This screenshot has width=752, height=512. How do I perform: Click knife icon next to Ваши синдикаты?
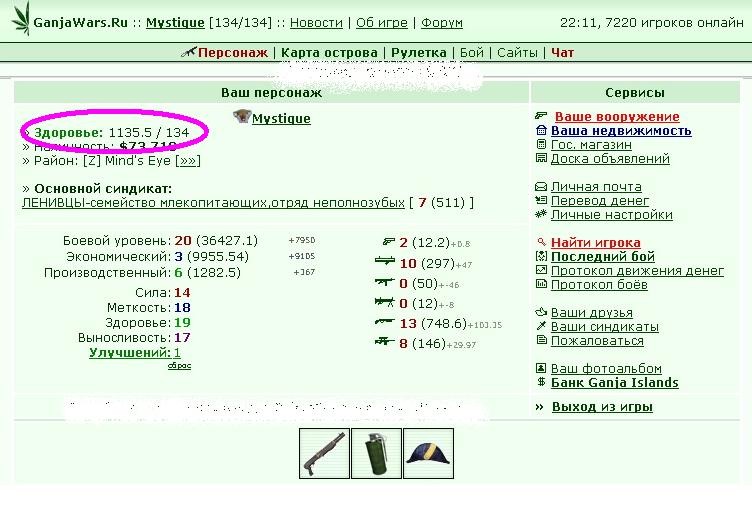pyautogui.click(x=541, y=326)
